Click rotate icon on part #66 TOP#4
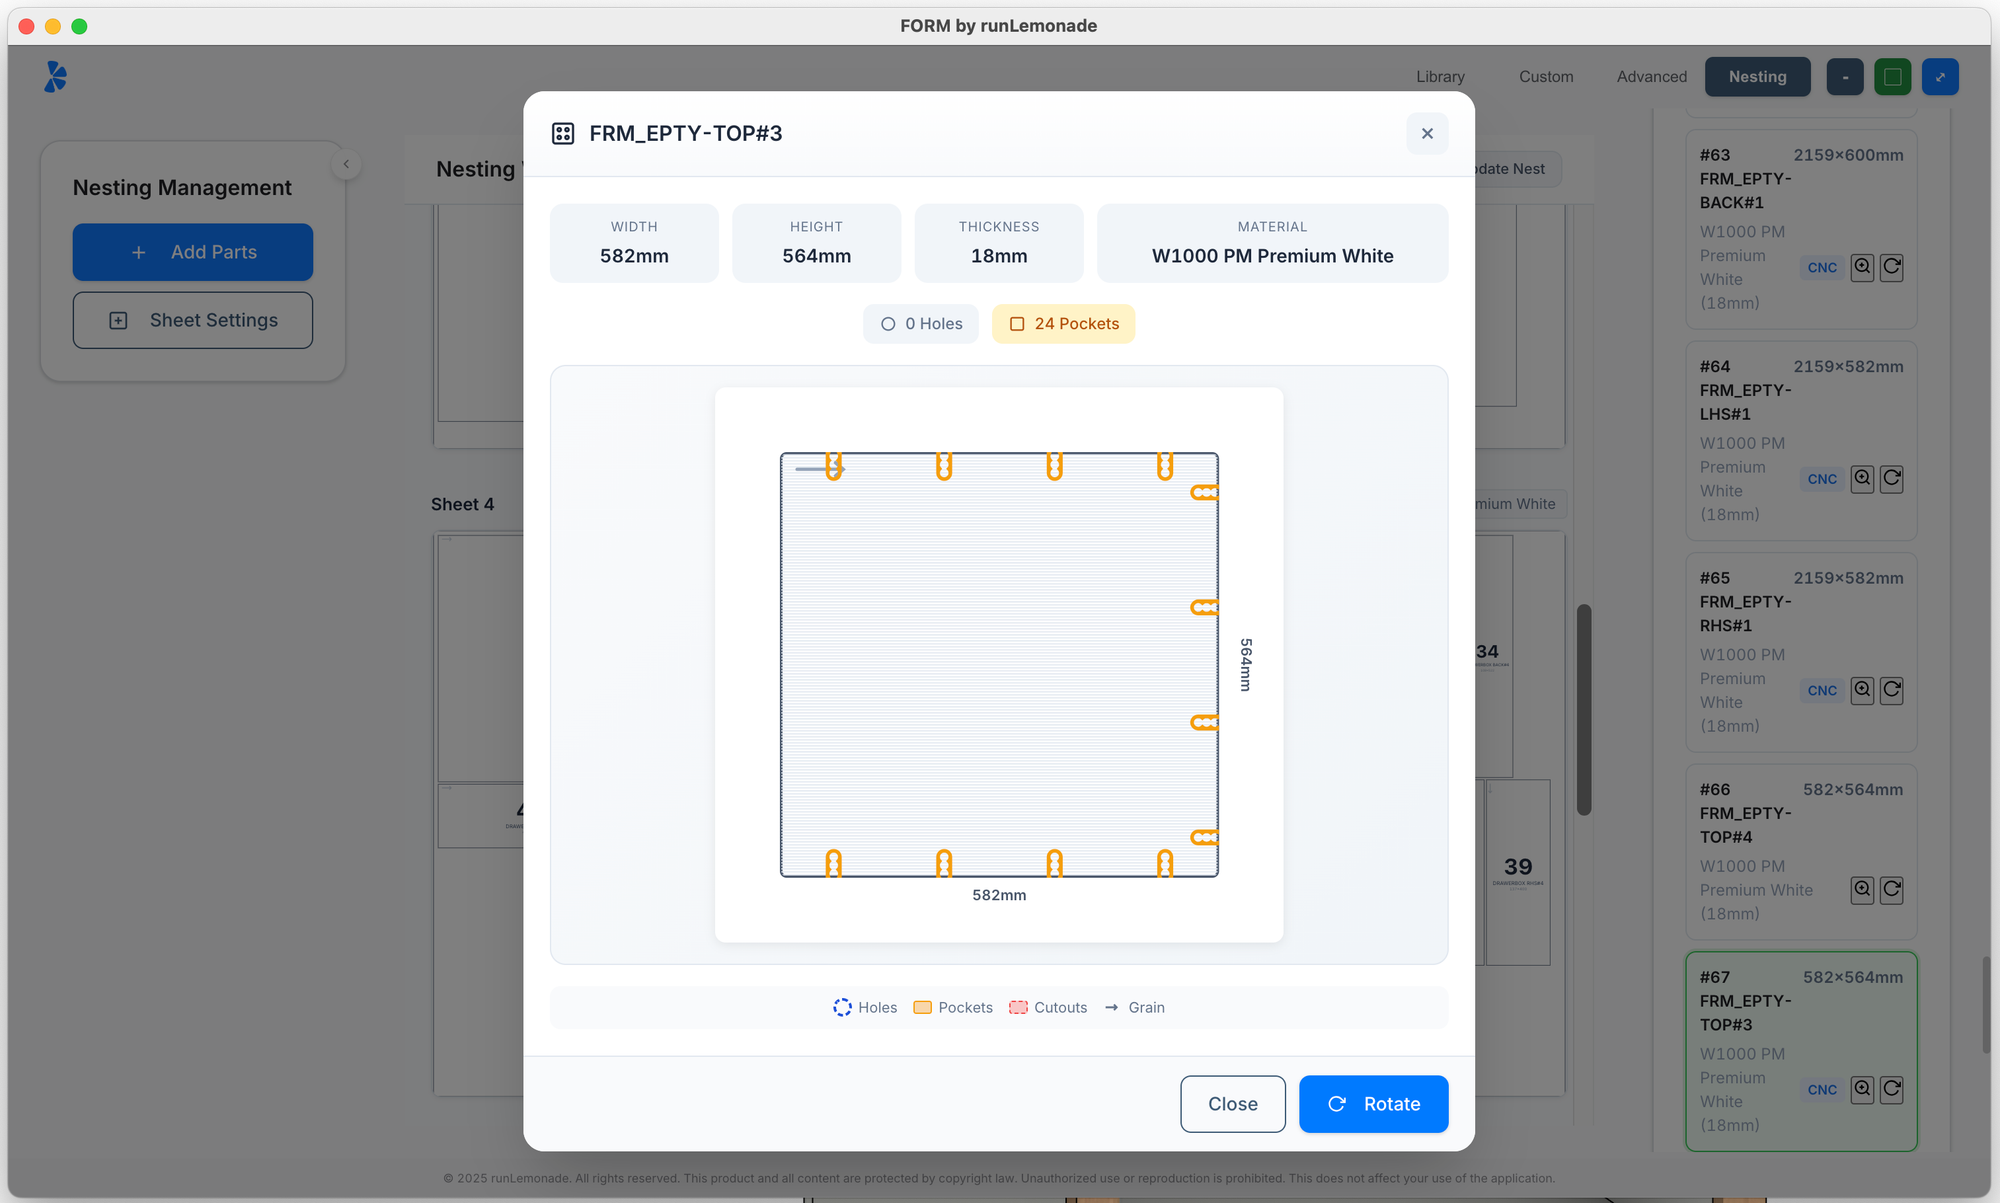The width and height of the screenshot is (2000, 1203). coord(1891,889)
